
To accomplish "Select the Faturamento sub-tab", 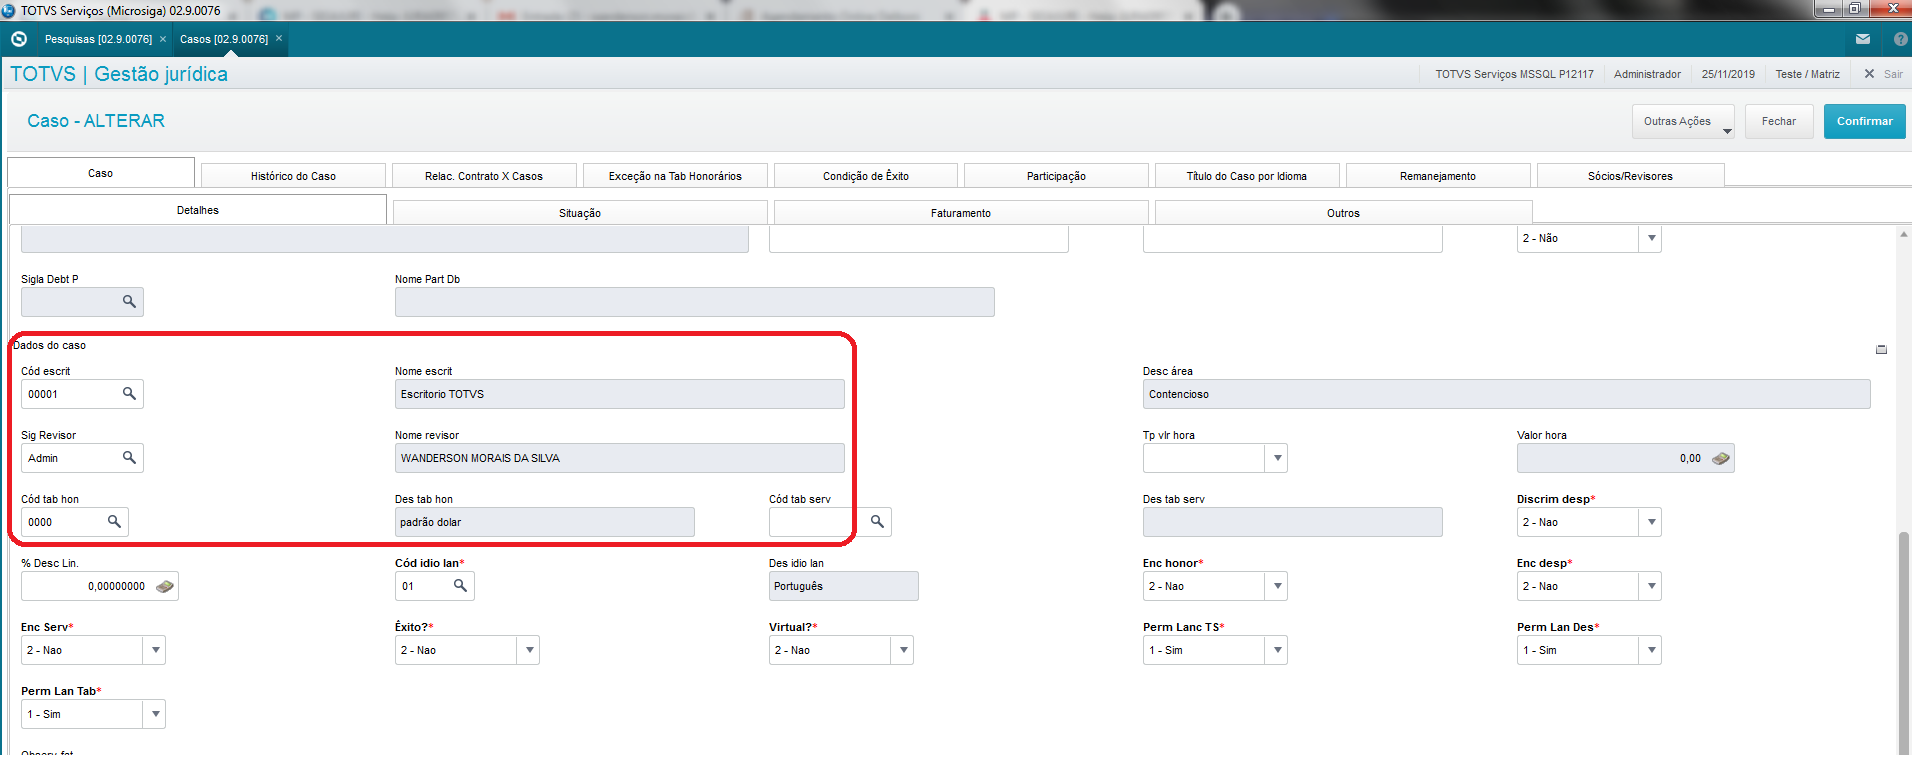I will coord(961,213).
